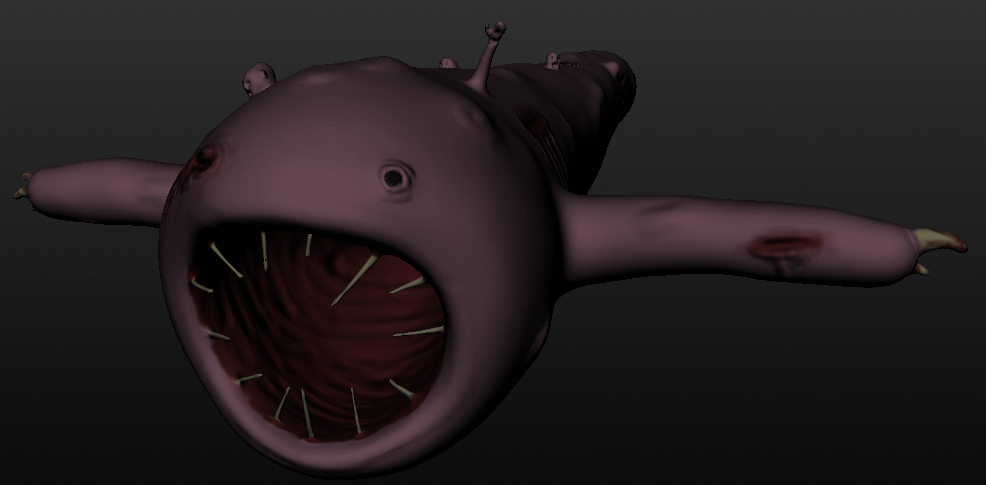Click the small lower claw under right wing tip
986x485 pixels.
[x=921, y=268]
